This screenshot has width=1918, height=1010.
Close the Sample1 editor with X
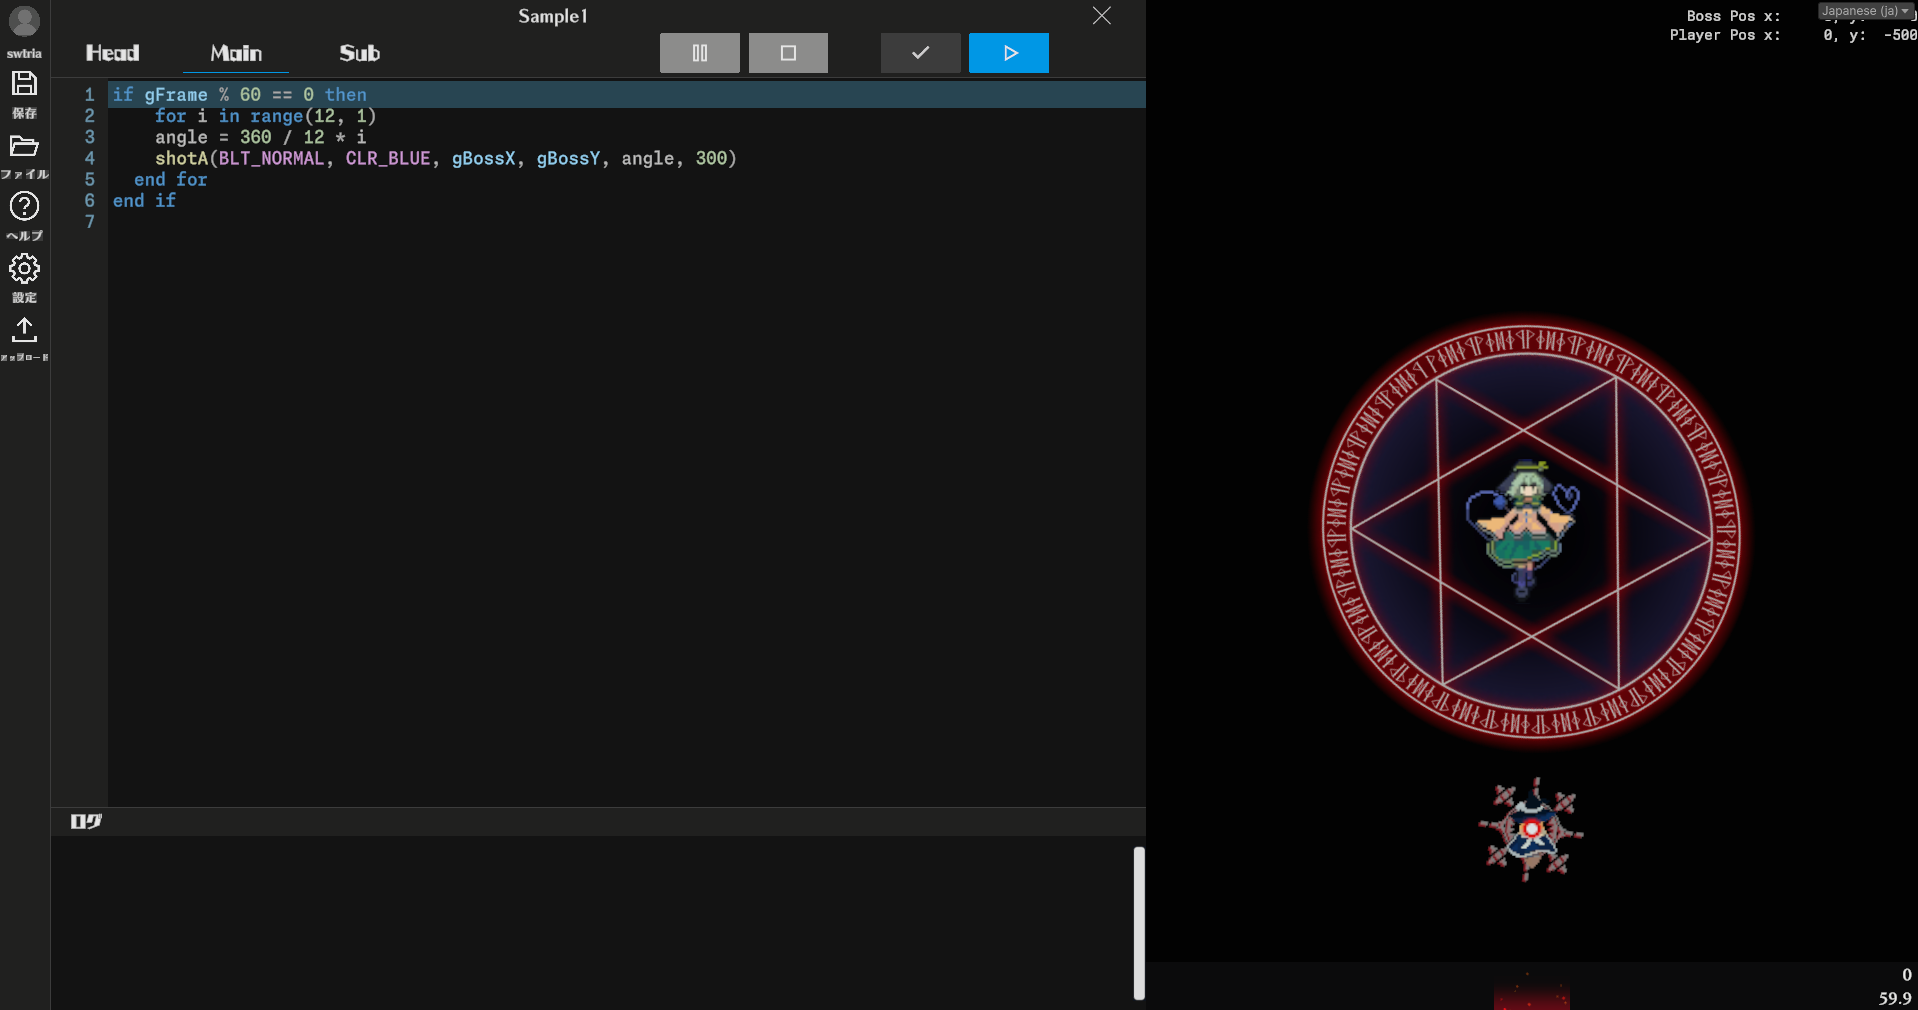tap(1101, 16)
